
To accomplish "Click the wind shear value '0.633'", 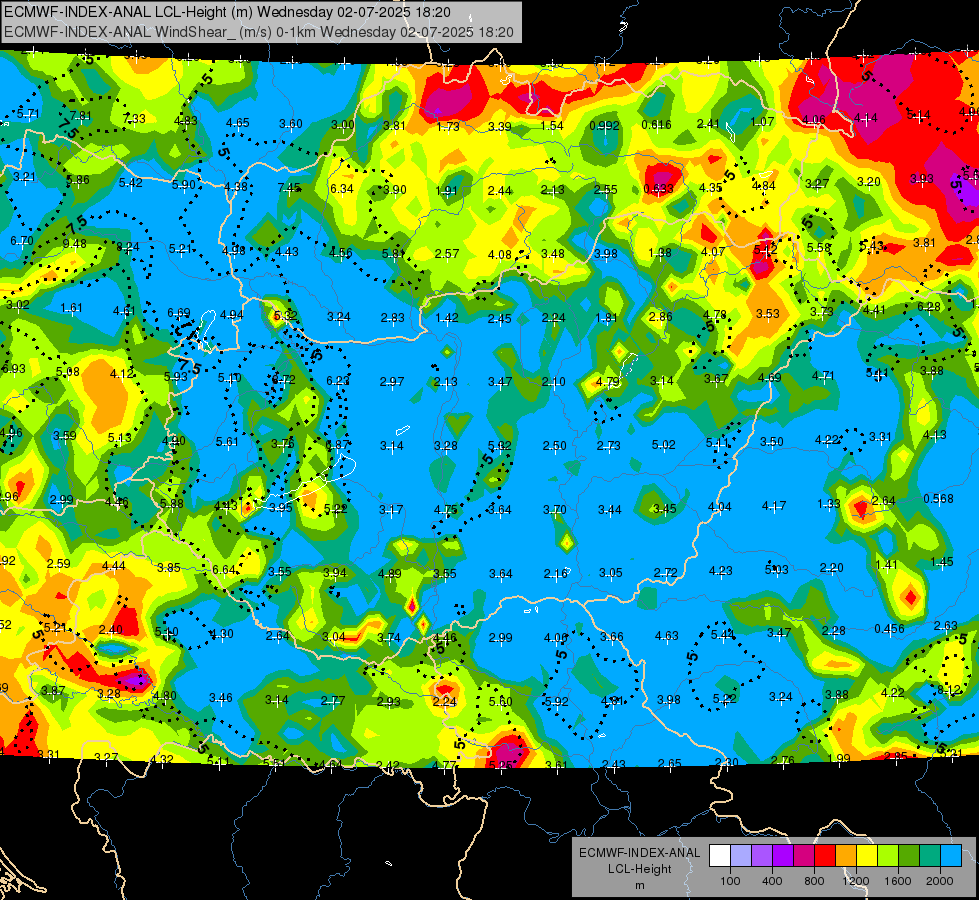I will [x=659, y=189].
